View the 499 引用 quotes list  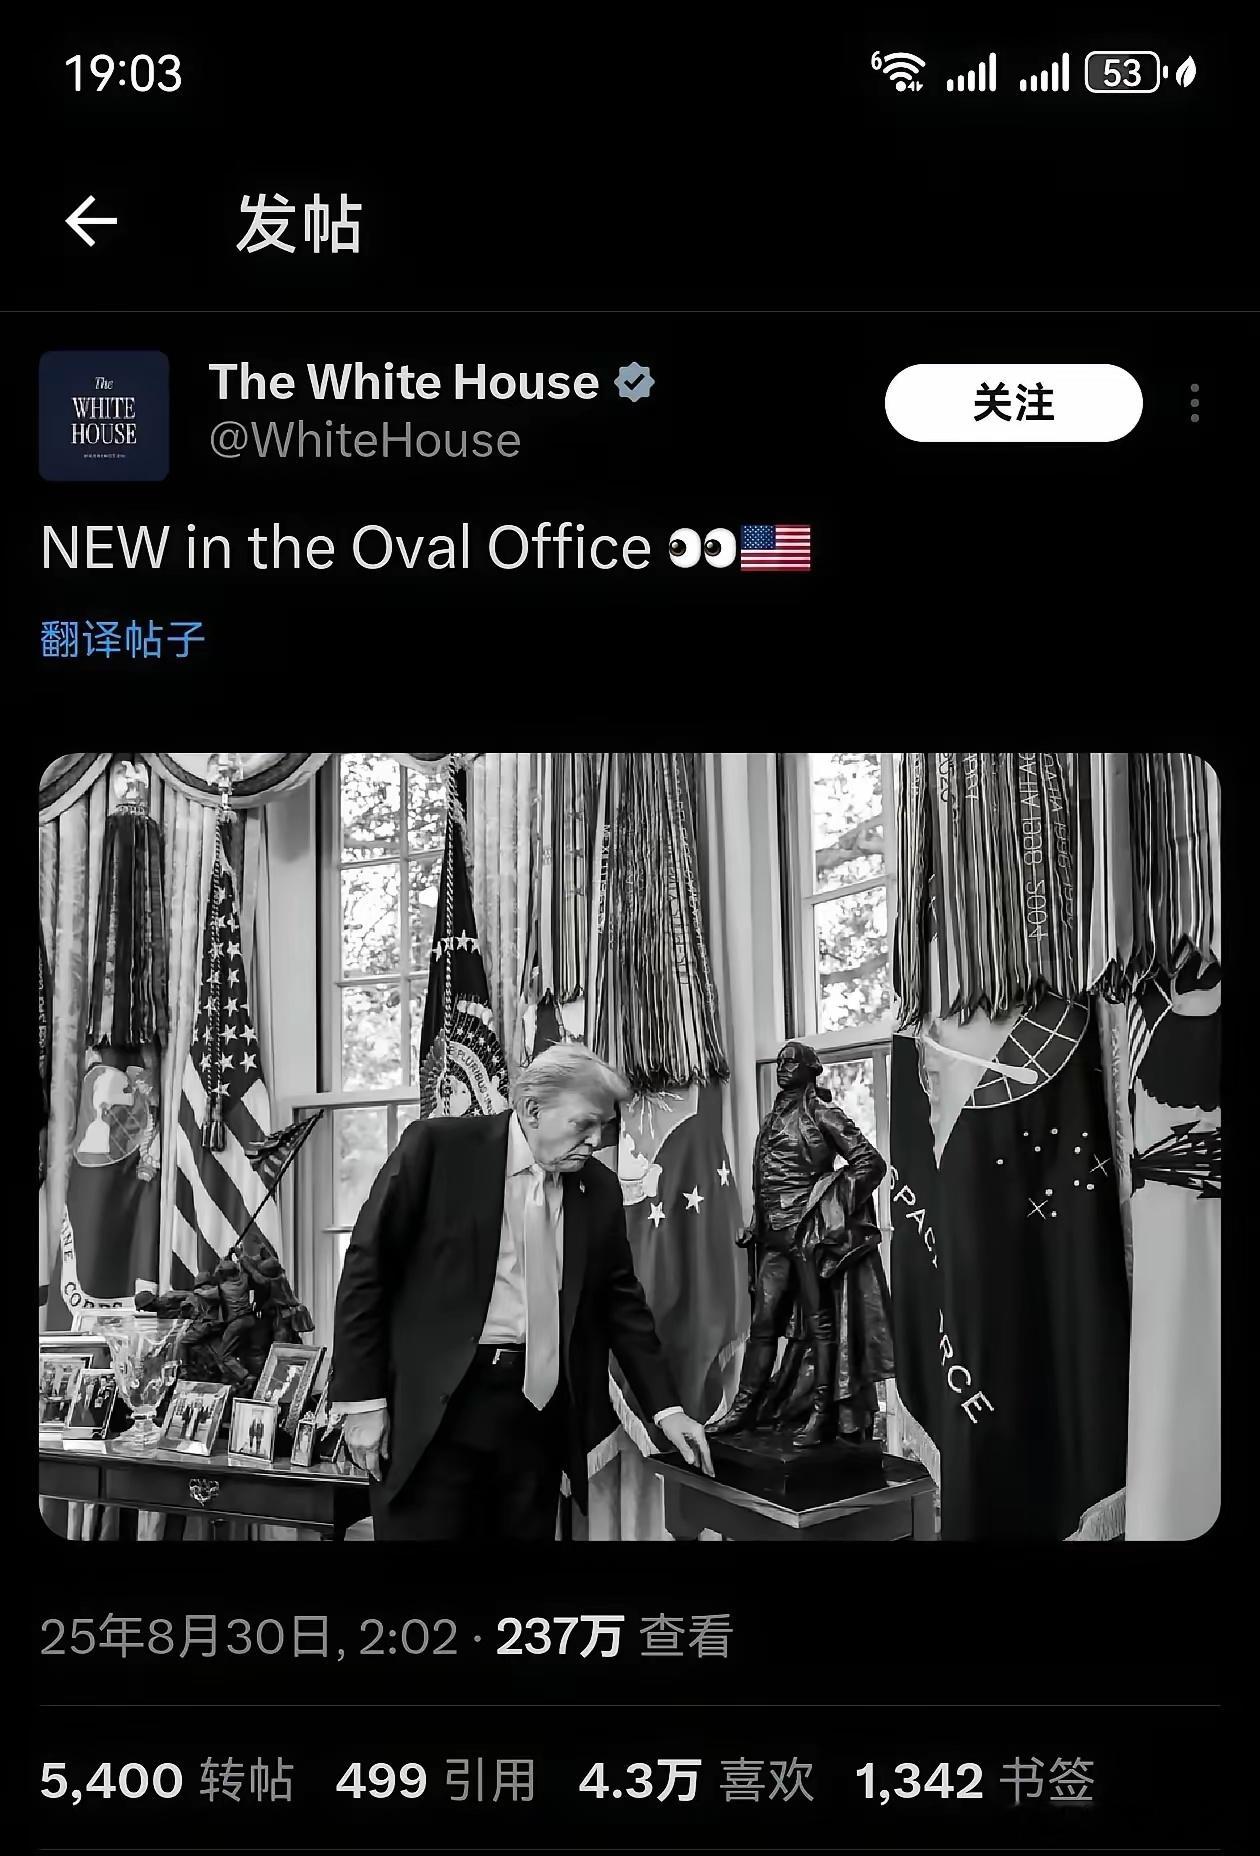436,1781
